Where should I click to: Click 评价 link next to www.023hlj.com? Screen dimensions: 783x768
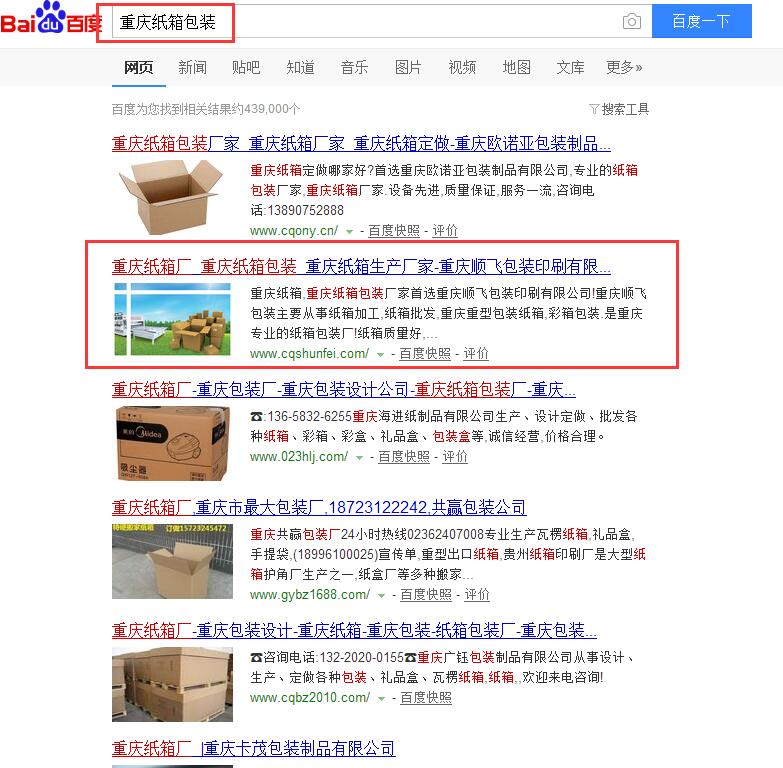[455, 456]
